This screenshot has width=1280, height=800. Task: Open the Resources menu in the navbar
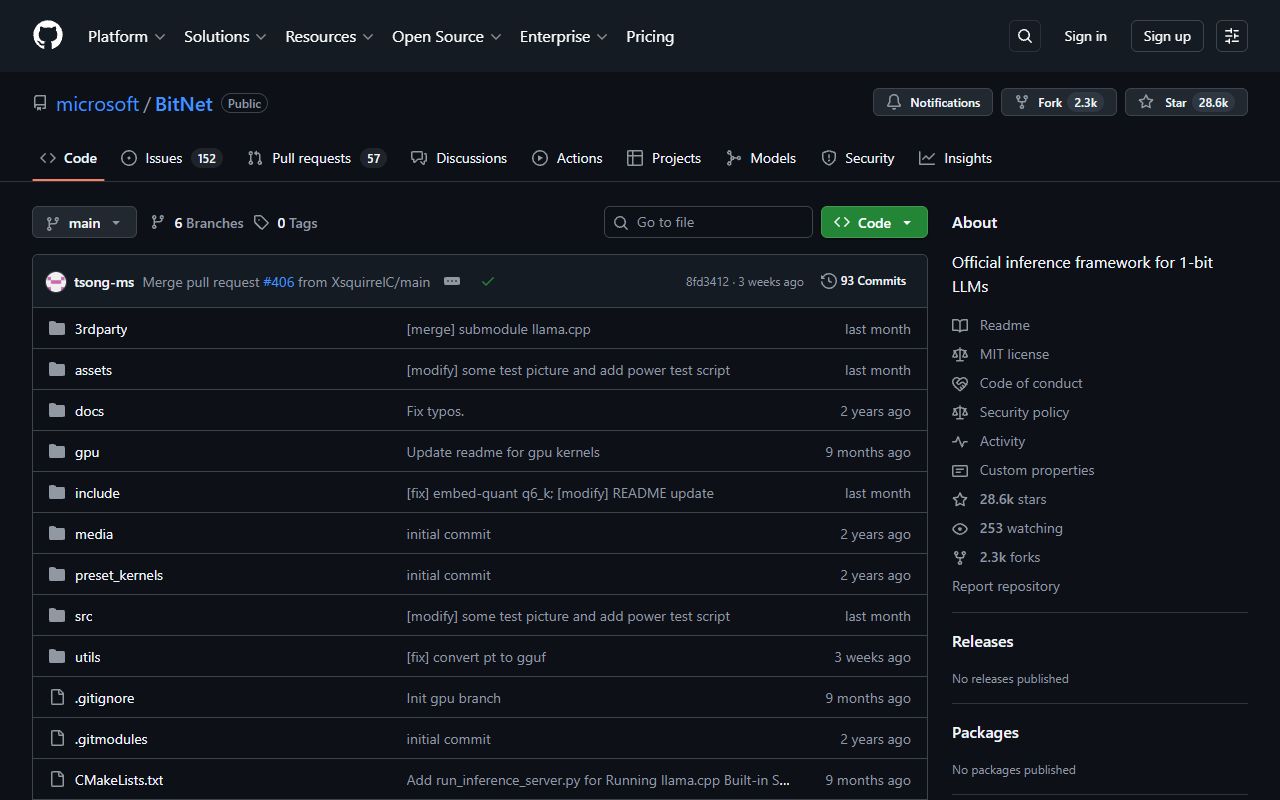pyautogui.click(x=329, y=36)
